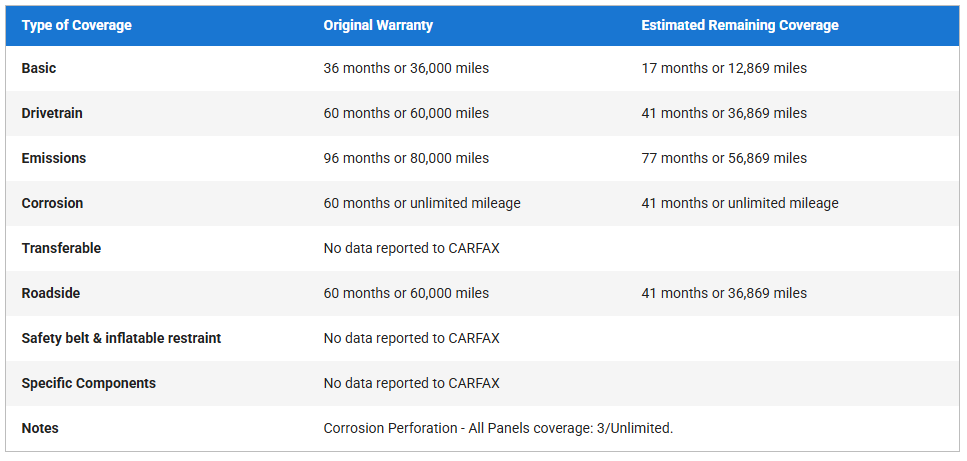
Task: Click the 'Roadside' row label
Action: coord(51,293)
